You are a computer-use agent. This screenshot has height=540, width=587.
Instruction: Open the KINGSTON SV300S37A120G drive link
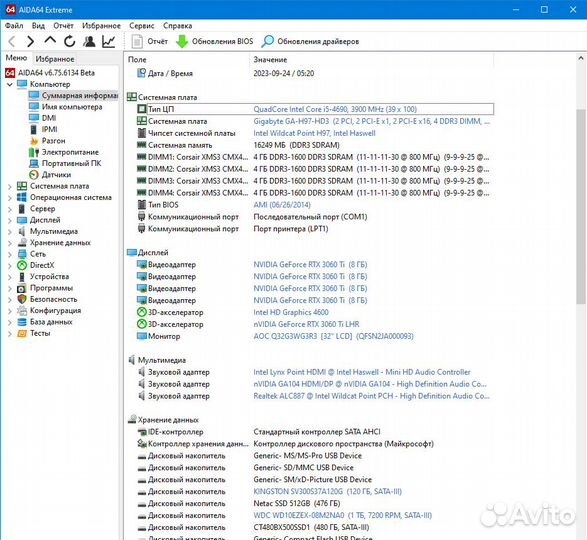coord(328,491)
